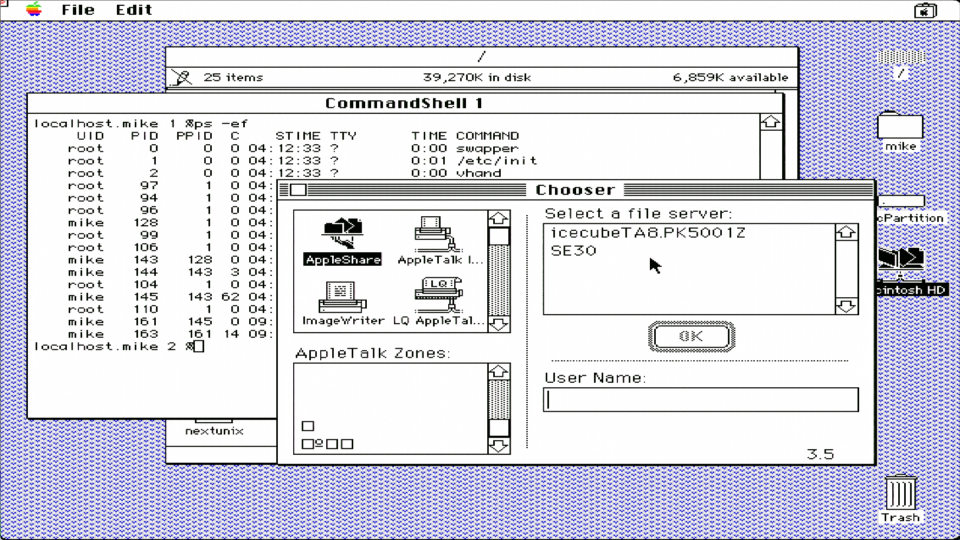This screenshot has width=960, height=540.
Task: Select icecubeTA8.PK5001Z file server
Action: (x=648, y=233)
